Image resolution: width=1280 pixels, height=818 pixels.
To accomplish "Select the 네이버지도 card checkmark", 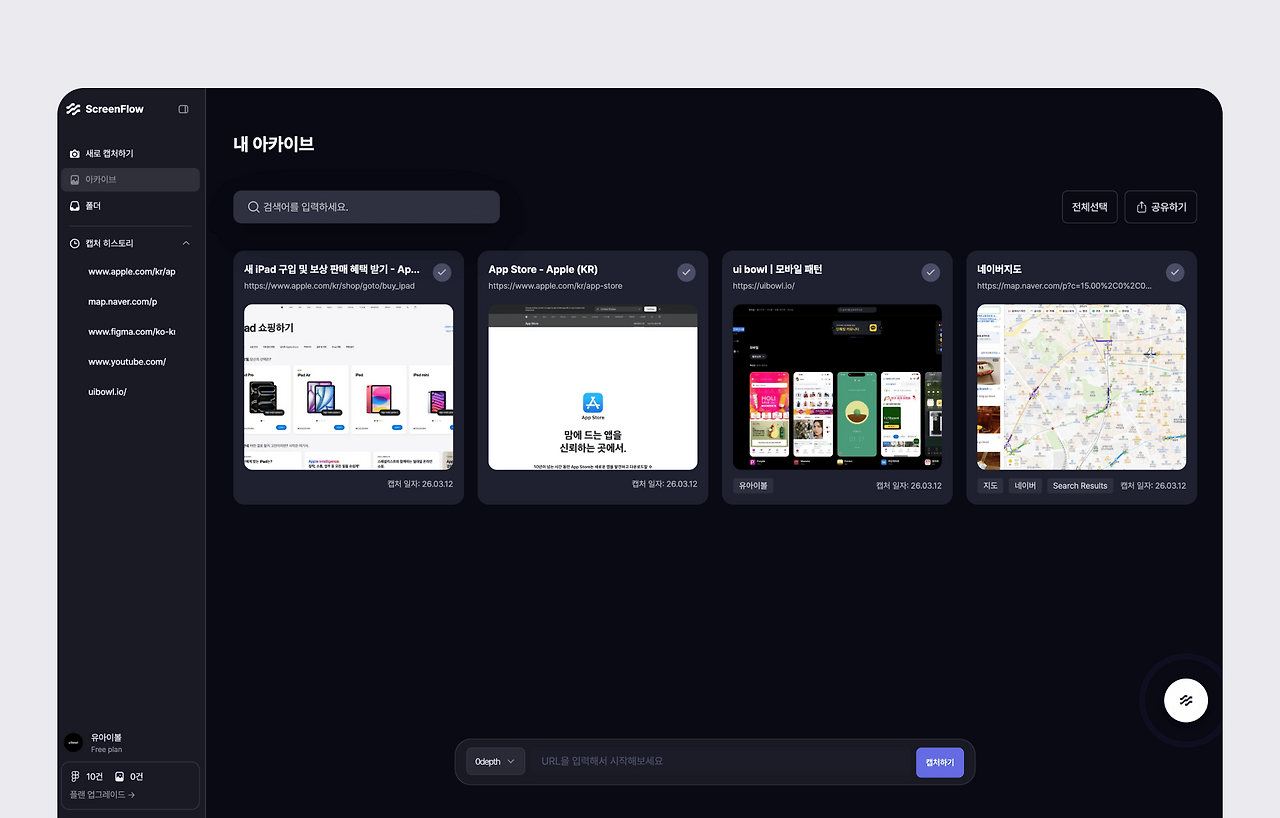I will click(1175, 272).
